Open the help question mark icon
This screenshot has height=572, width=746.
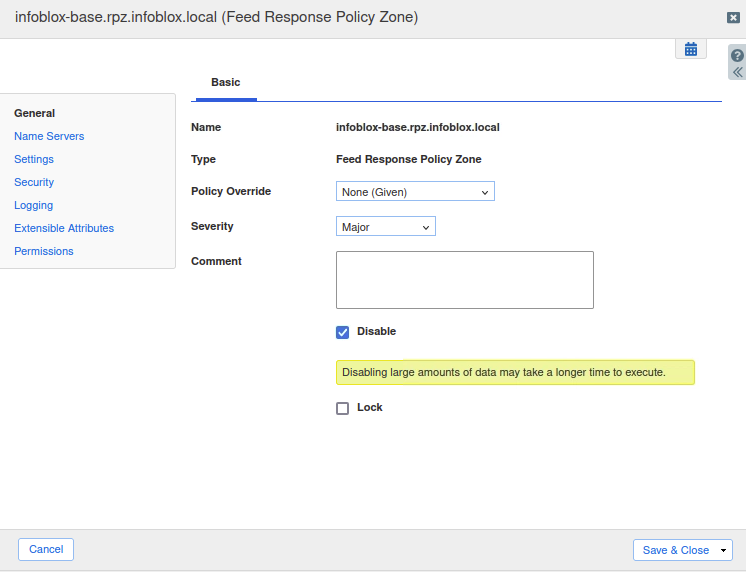coord(737,56)
